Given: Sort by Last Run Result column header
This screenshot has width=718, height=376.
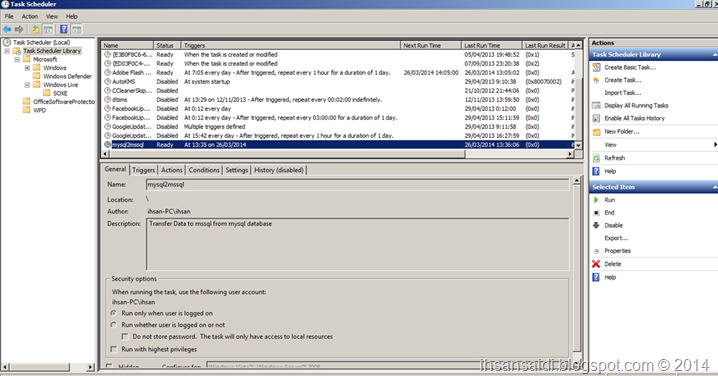Looking at the screenshot, I should pyautogui.click(x=545, y=45).
